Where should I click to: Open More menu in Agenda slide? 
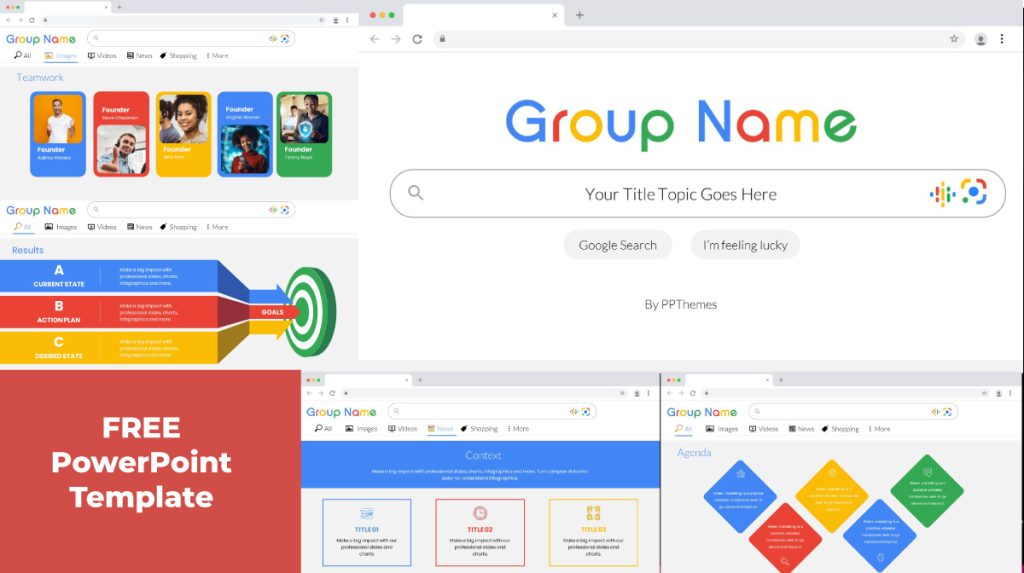879,429
